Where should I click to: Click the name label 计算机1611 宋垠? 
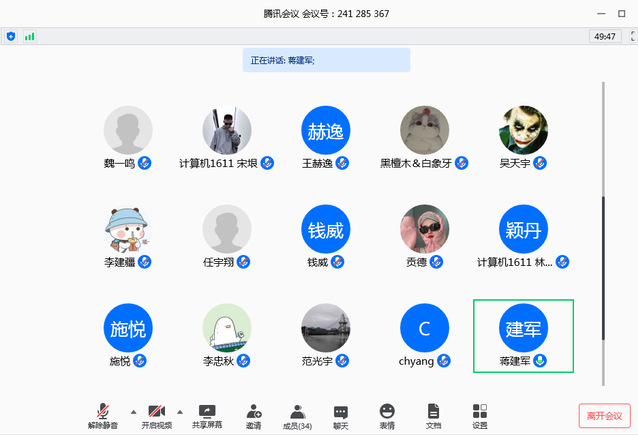pos(218,164)
